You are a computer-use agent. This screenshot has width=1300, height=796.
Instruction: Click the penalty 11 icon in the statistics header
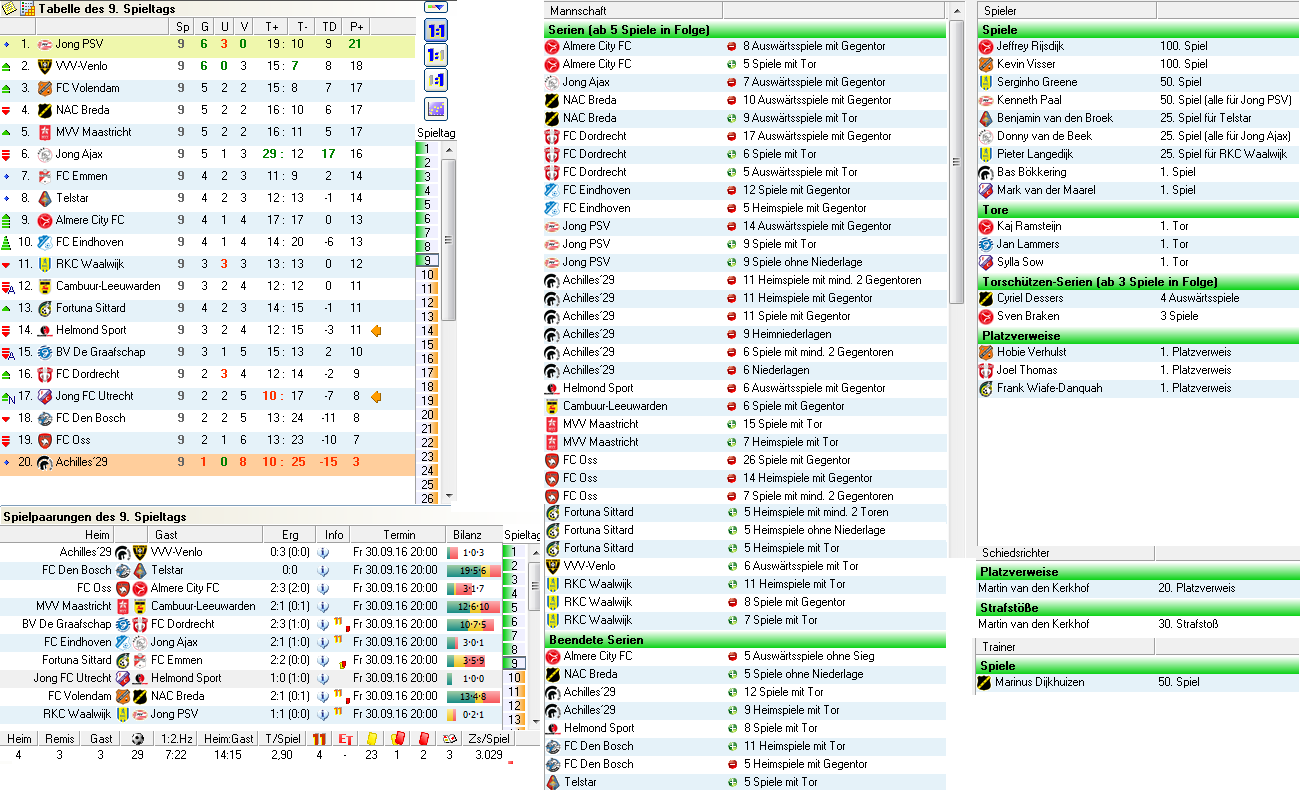pyautogui.click(x=320, y=738)
